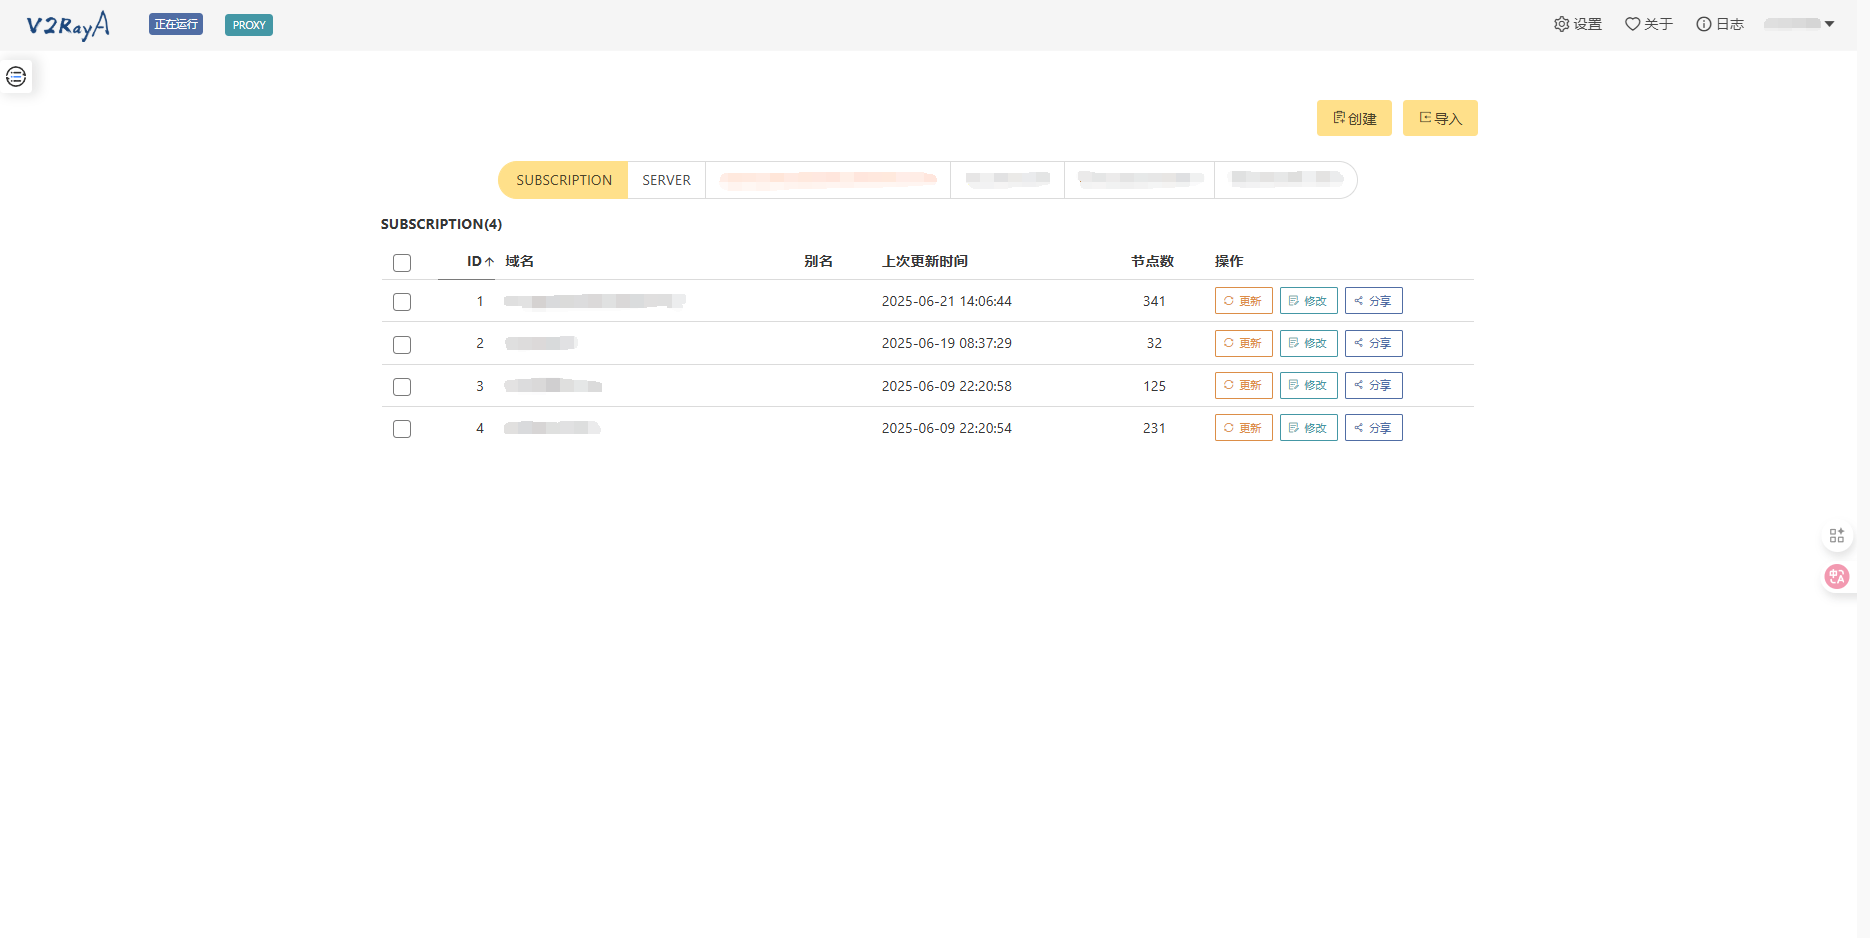Sort by the ID column arrow

(x=489, y=262)
